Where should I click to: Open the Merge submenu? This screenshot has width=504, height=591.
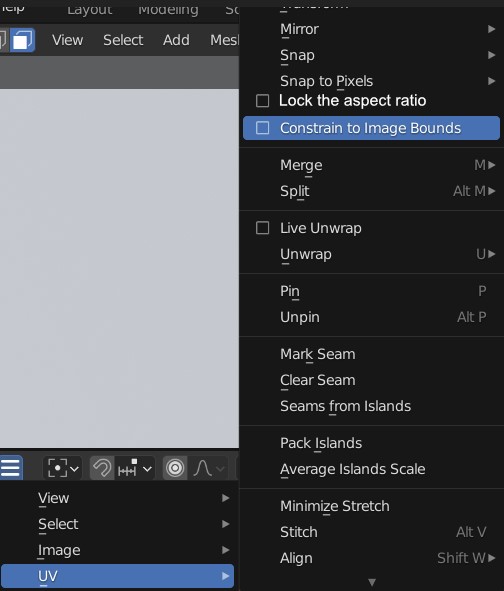(371, 165)
